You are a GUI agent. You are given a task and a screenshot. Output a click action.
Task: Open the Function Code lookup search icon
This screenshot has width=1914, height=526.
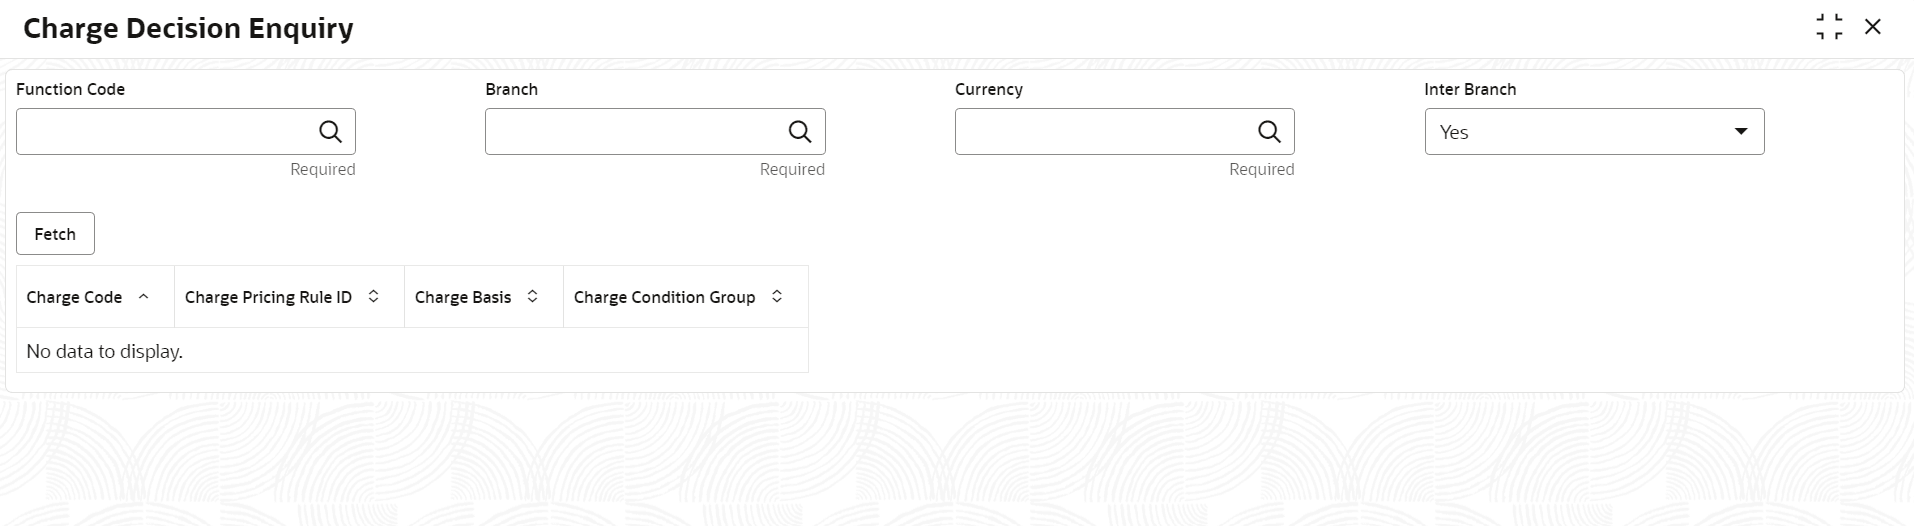330,132
